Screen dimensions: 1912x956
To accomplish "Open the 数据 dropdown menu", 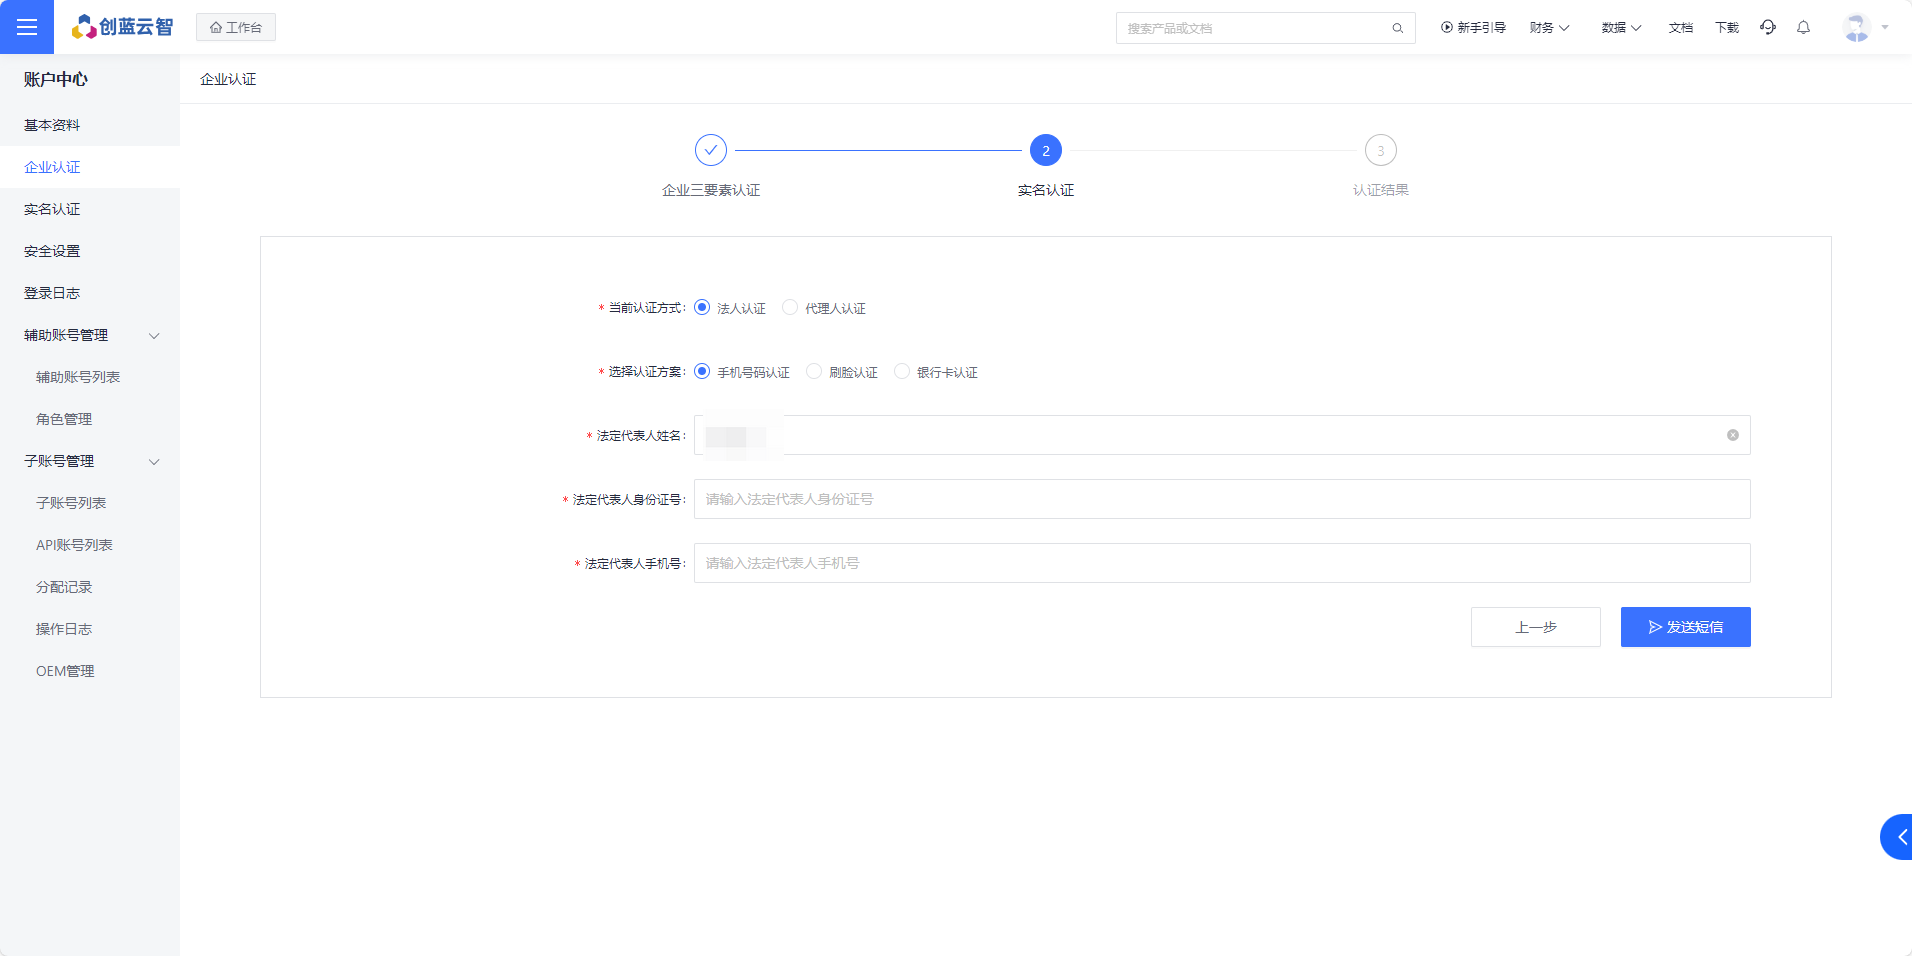I will pyautogui.click(x=1621, y=27).
